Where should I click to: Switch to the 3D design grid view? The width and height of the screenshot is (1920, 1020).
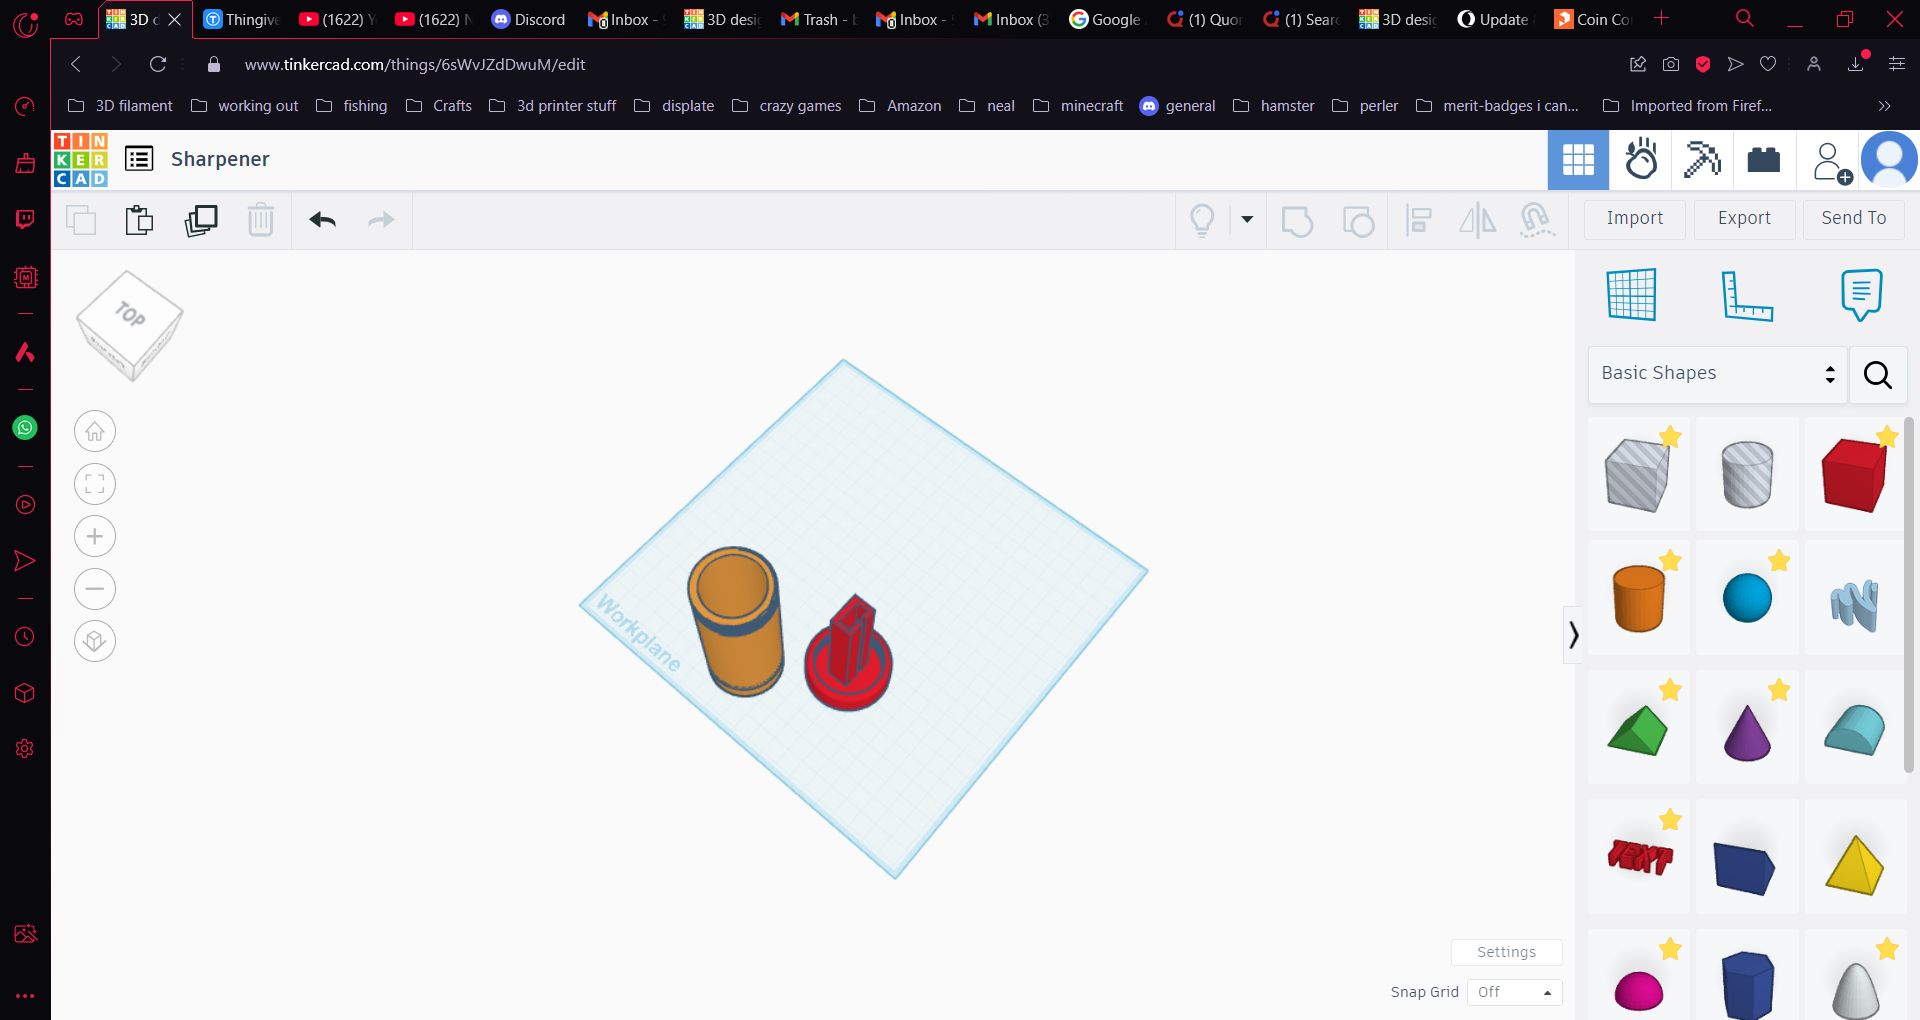pyautogui.click(x=1578, y=160)
